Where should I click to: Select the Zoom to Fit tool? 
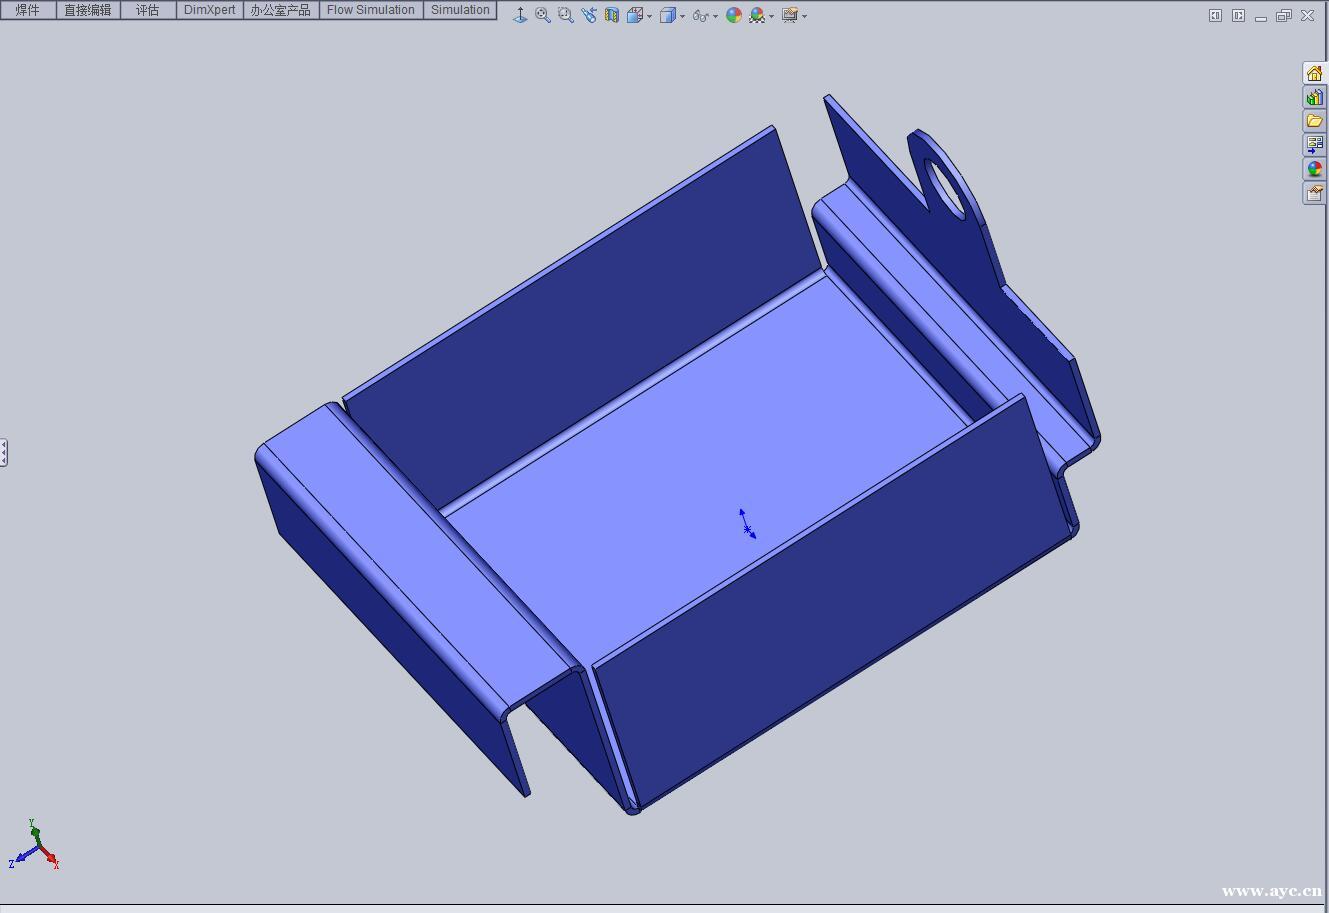[x=543, y=14]
